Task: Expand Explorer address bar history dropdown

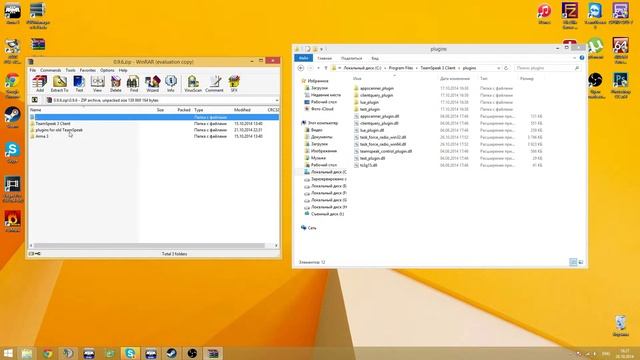Action: [498, 68]
